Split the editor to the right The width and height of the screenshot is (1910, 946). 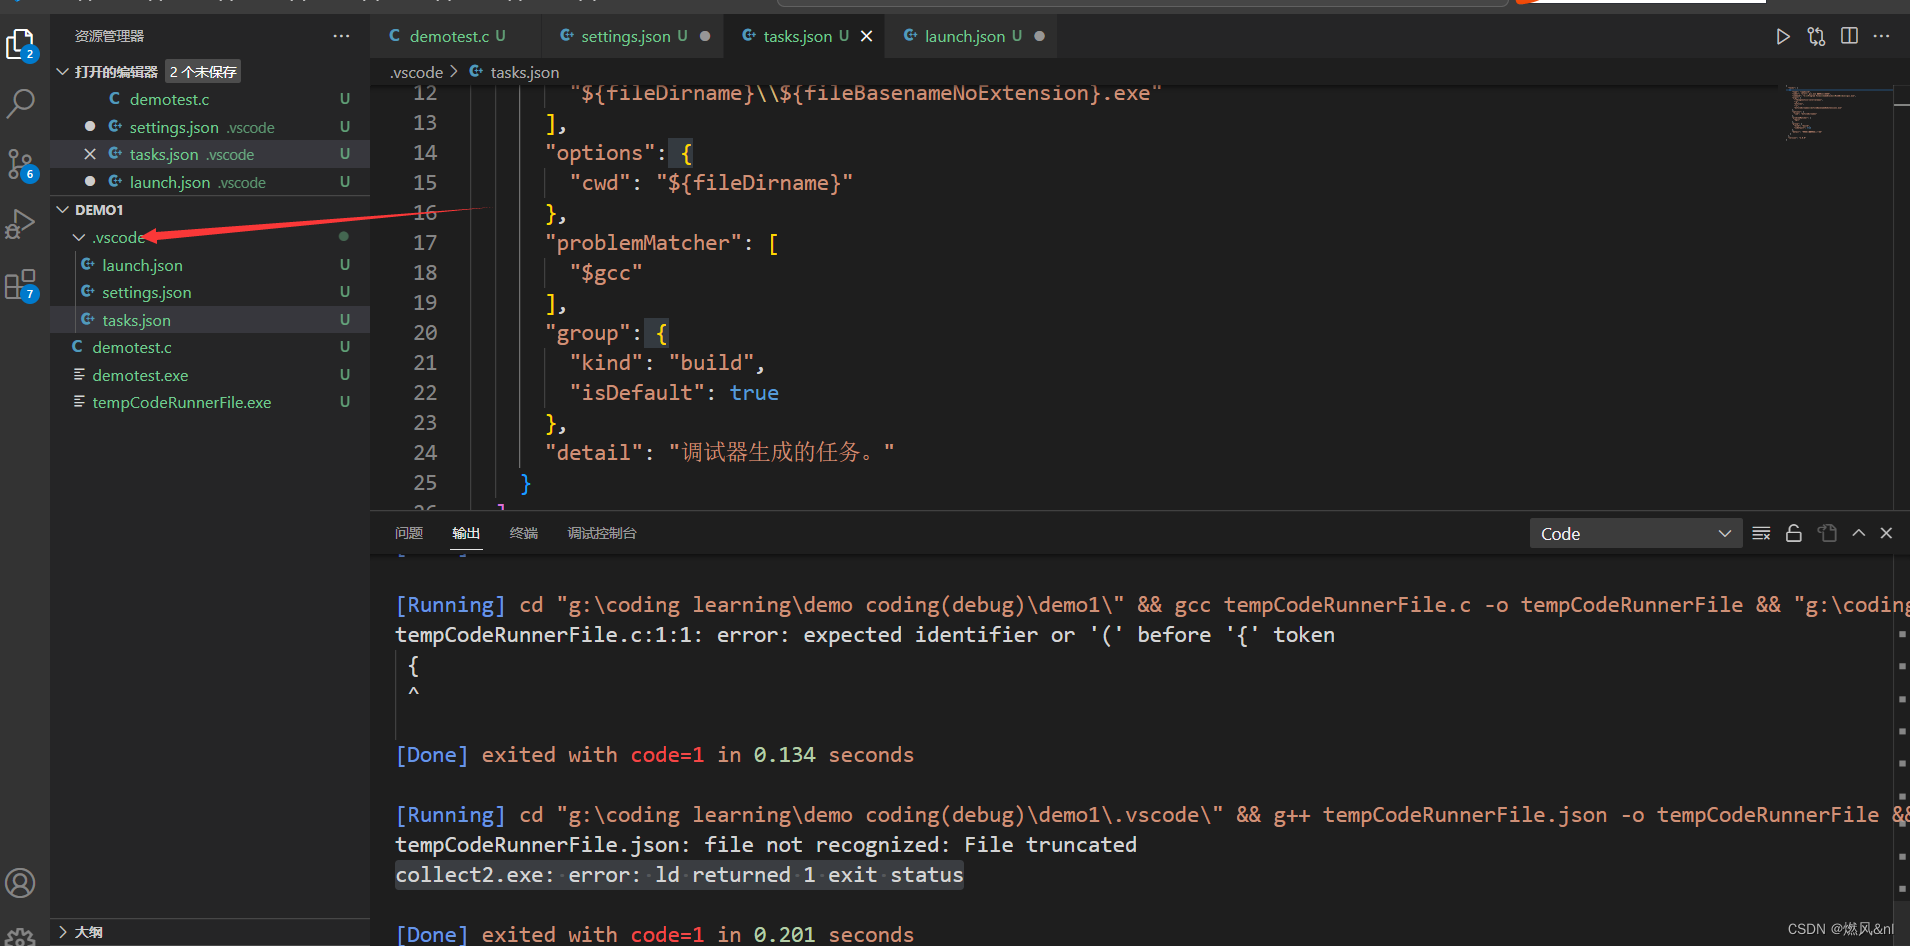[x=1849, y=36]
